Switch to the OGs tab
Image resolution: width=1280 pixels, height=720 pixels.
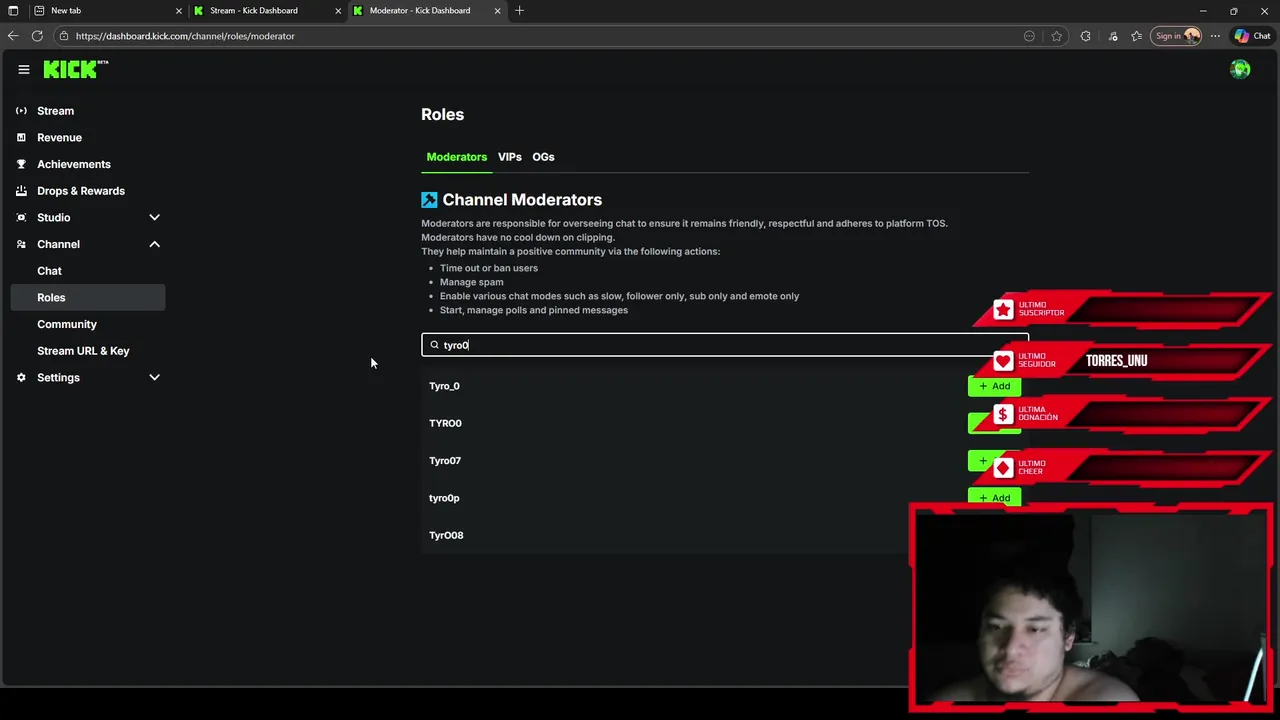(x=543, y=157)
